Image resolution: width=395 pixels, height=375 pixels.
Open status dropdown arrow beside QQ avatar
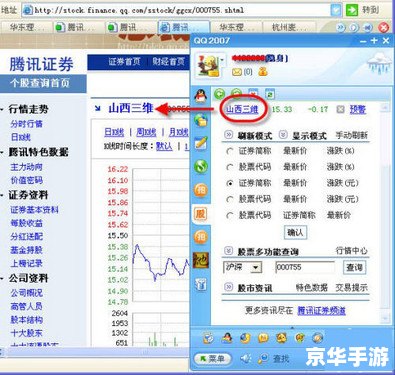[222, 61]
